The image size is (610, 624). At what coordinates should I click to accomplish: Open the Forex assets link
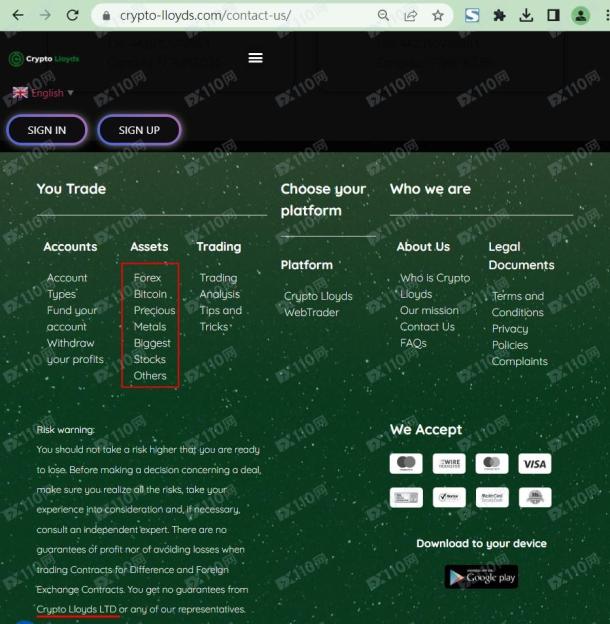pos(147,278)
